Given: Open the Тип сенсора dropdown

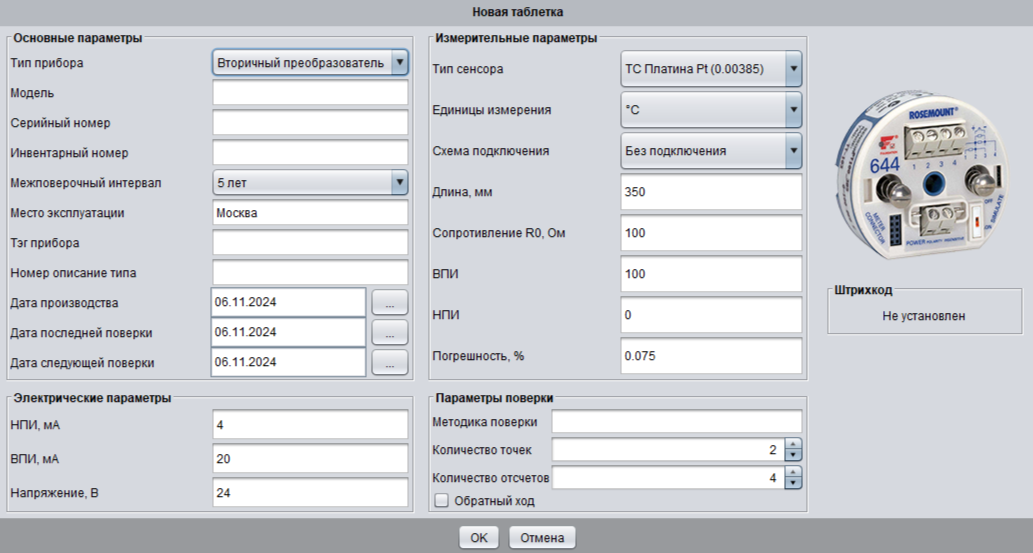Looking at the screenshot, I should 793,69.
